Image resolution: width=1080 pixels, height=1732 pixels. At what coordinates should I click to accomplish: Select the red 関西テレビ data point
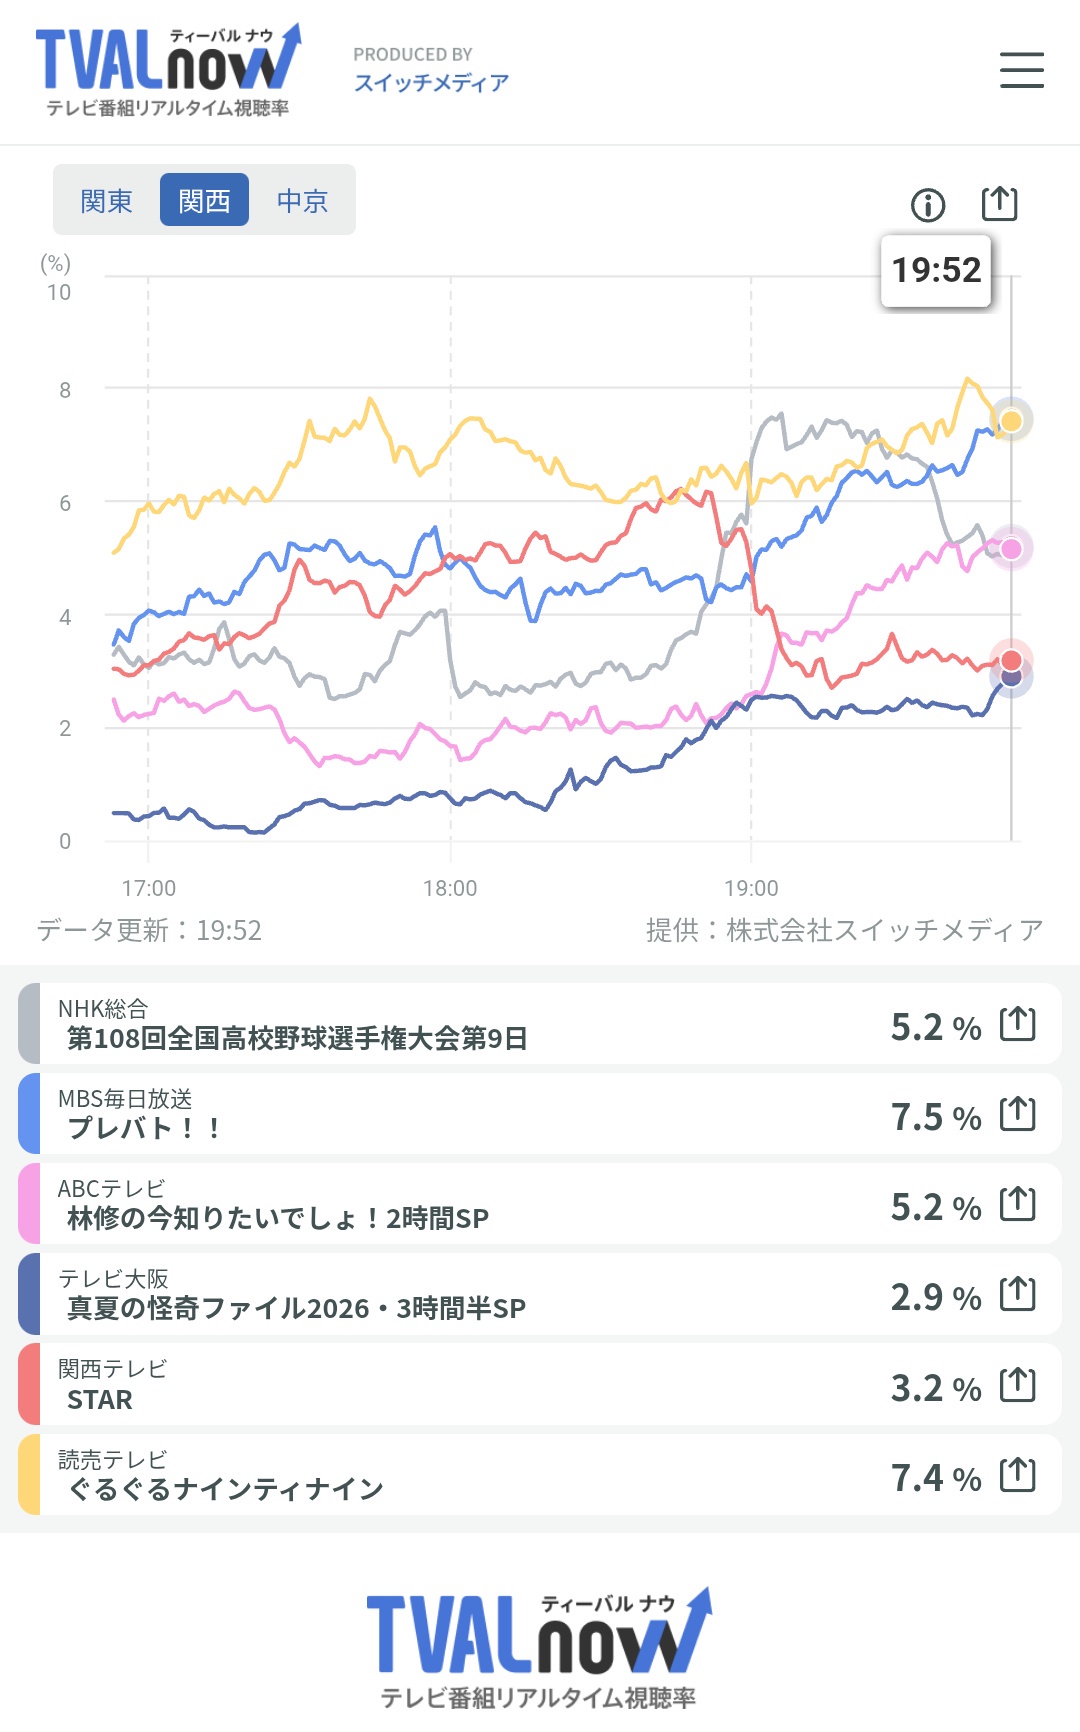point(1011,660)
